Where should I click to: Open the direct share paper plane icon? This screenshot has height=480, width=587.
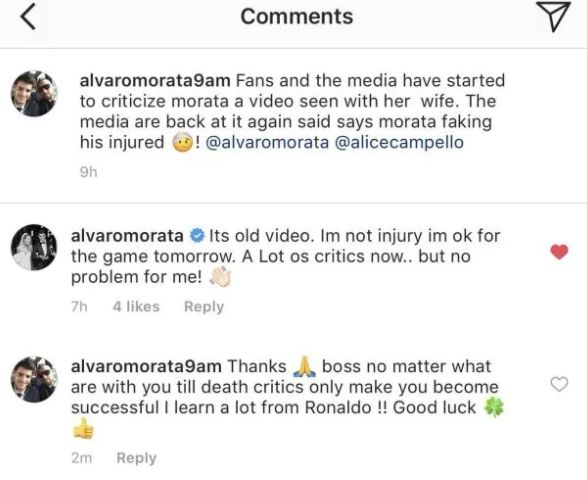point(554,16)
